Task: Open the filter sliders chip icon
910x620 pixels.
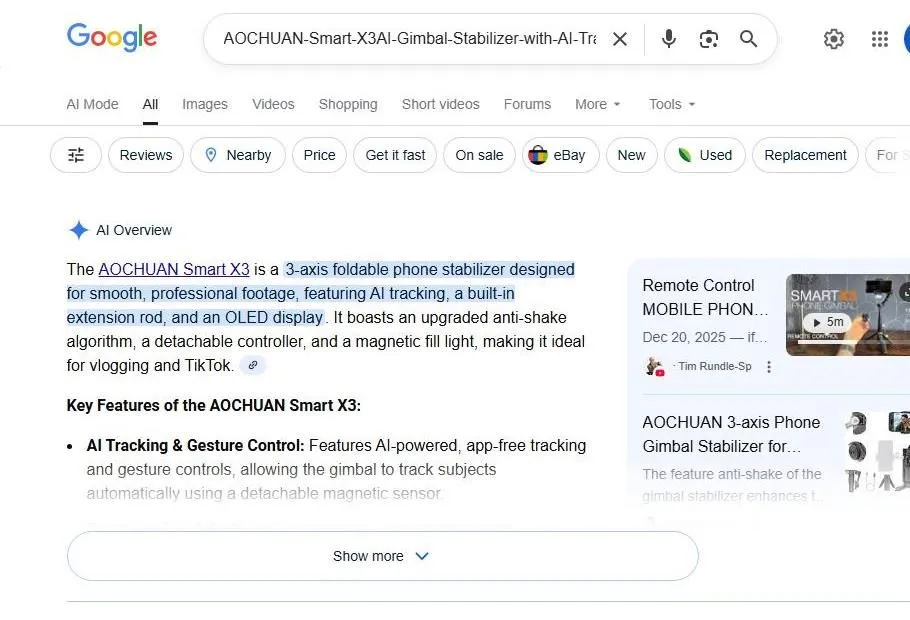Action: tap(76, 155)
